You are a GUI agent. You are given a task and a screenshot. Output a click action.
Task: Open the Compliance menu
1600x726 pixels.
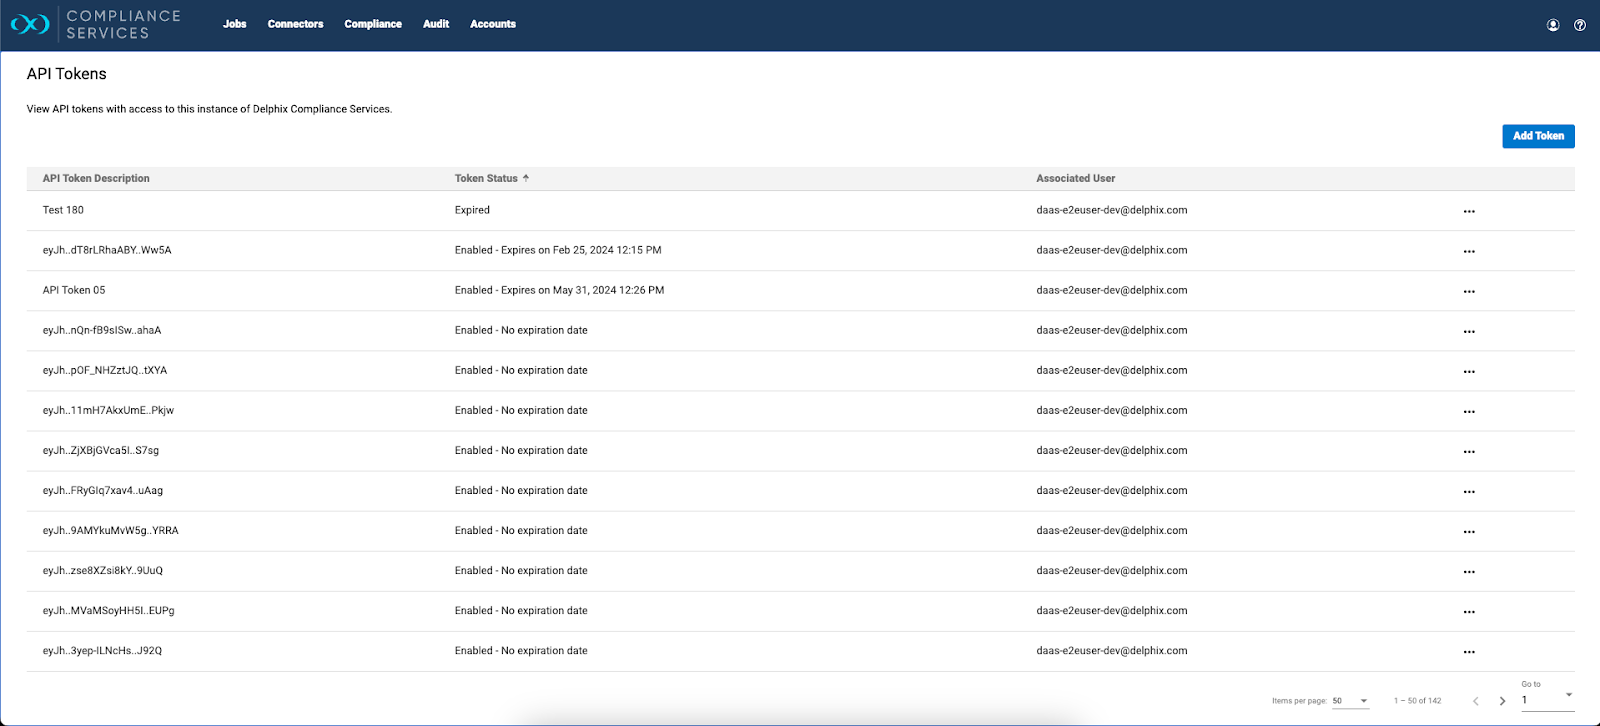pos(373,24)
